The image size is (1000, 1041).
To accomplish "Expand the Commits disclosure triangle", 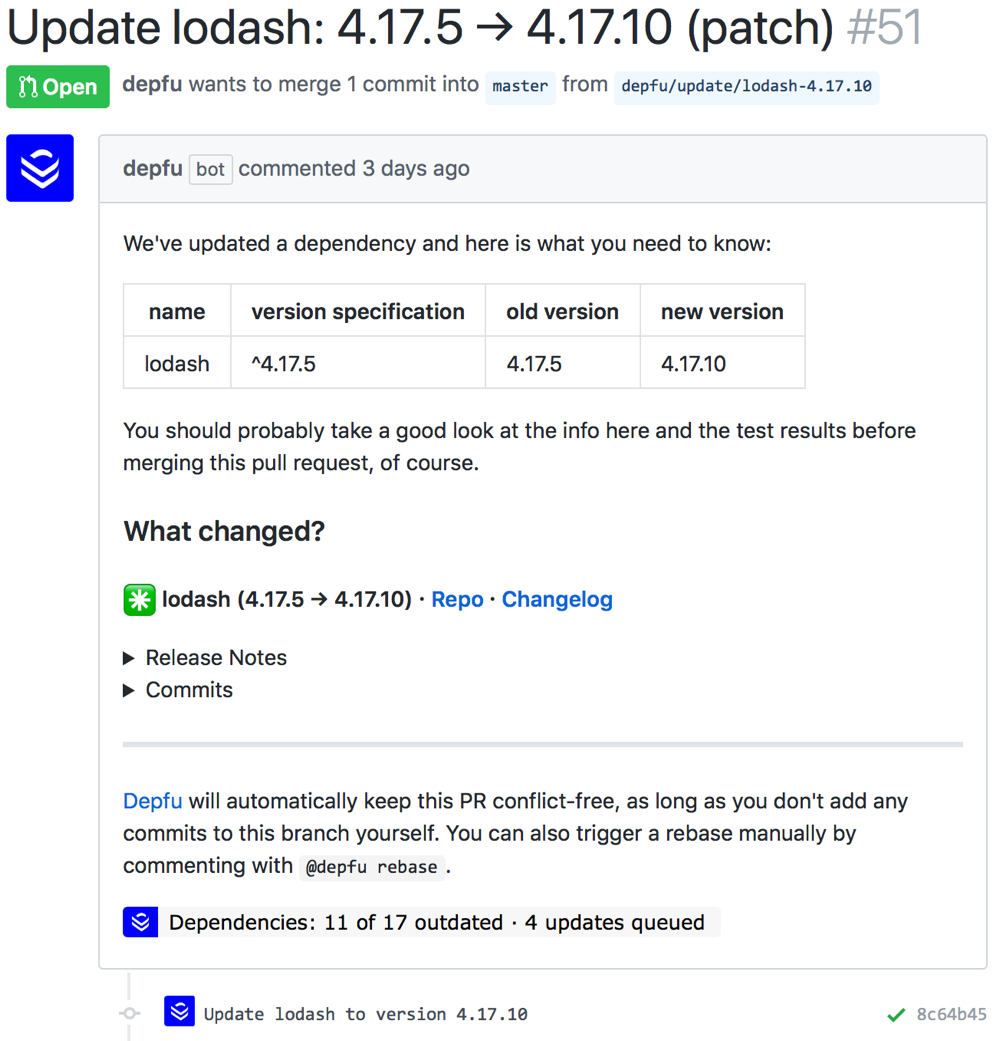I will (x=129, y=690).
